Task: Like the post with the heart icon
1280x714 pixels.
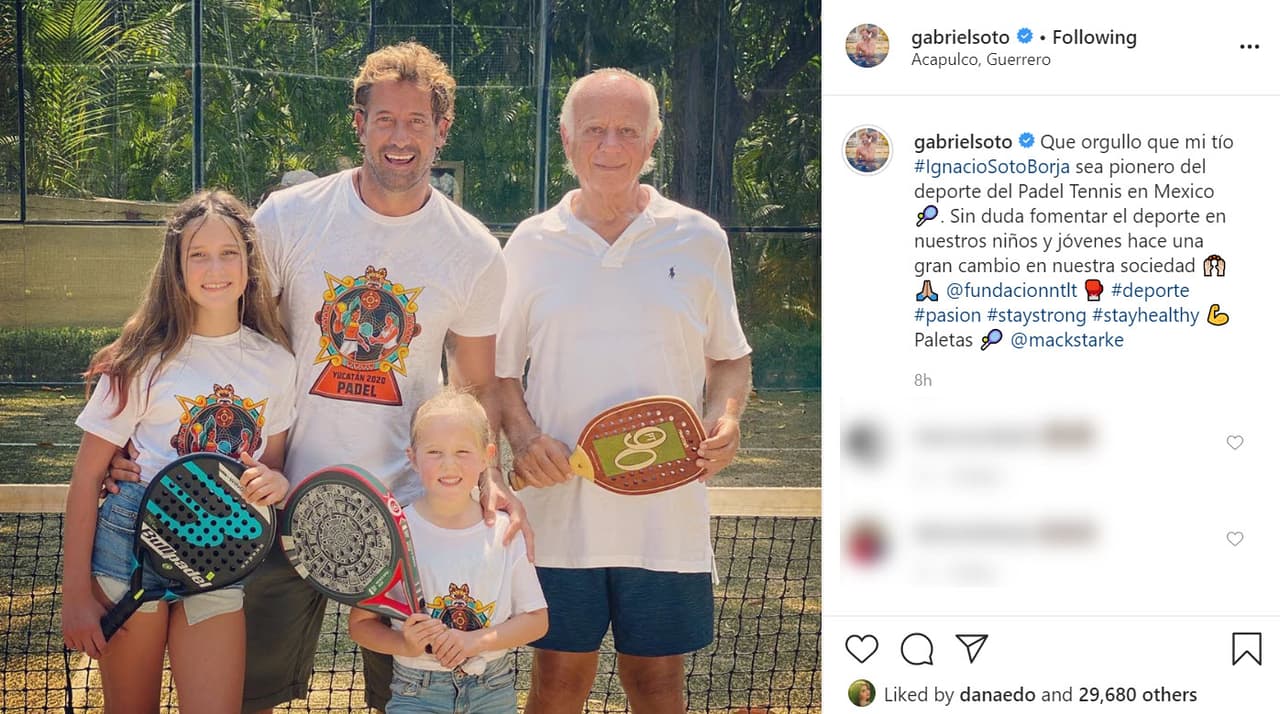Action: point(861,649)
